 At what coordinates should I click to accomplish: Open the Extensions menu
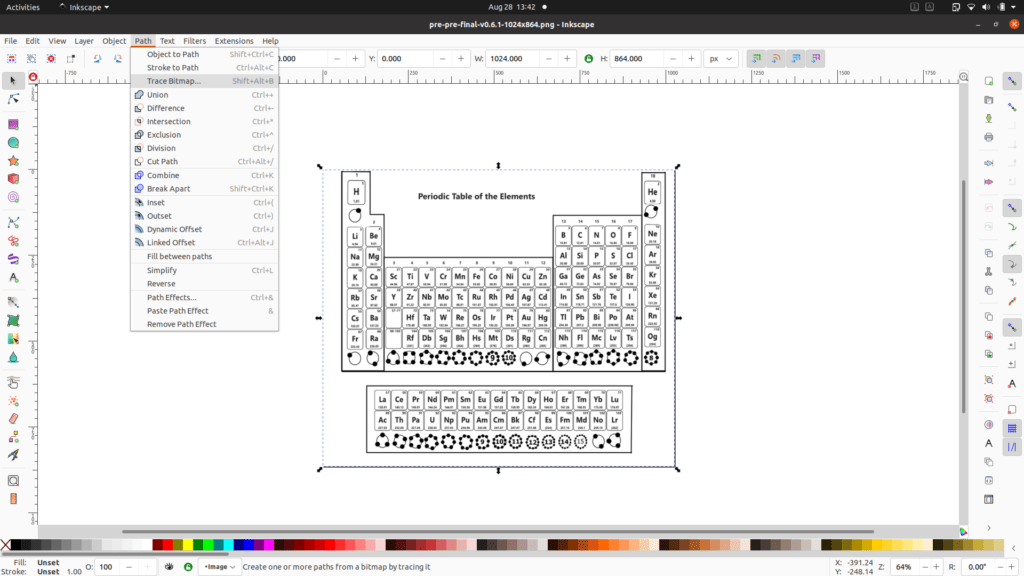[234, 40]
